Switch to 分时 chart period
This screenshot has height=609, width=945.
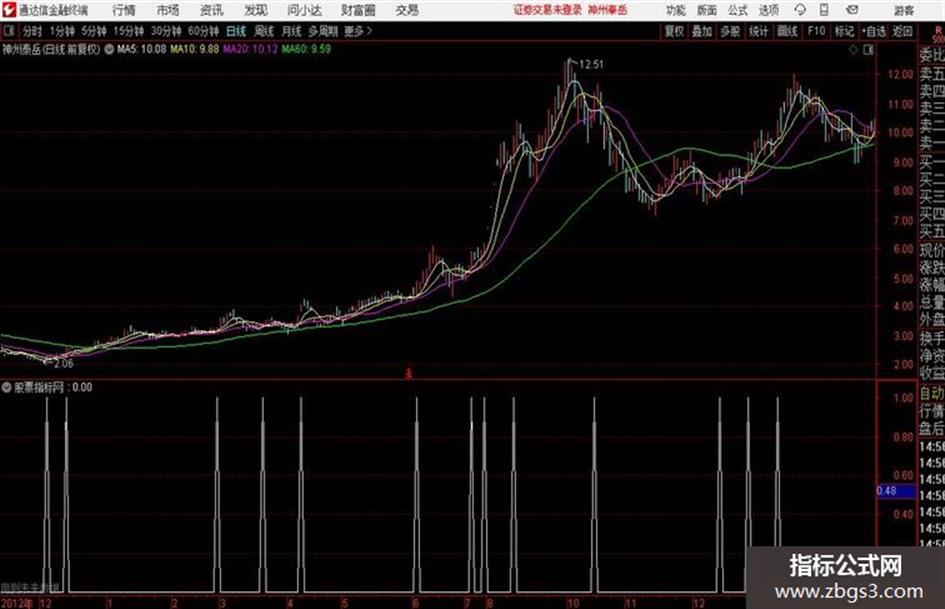[33, 31]
